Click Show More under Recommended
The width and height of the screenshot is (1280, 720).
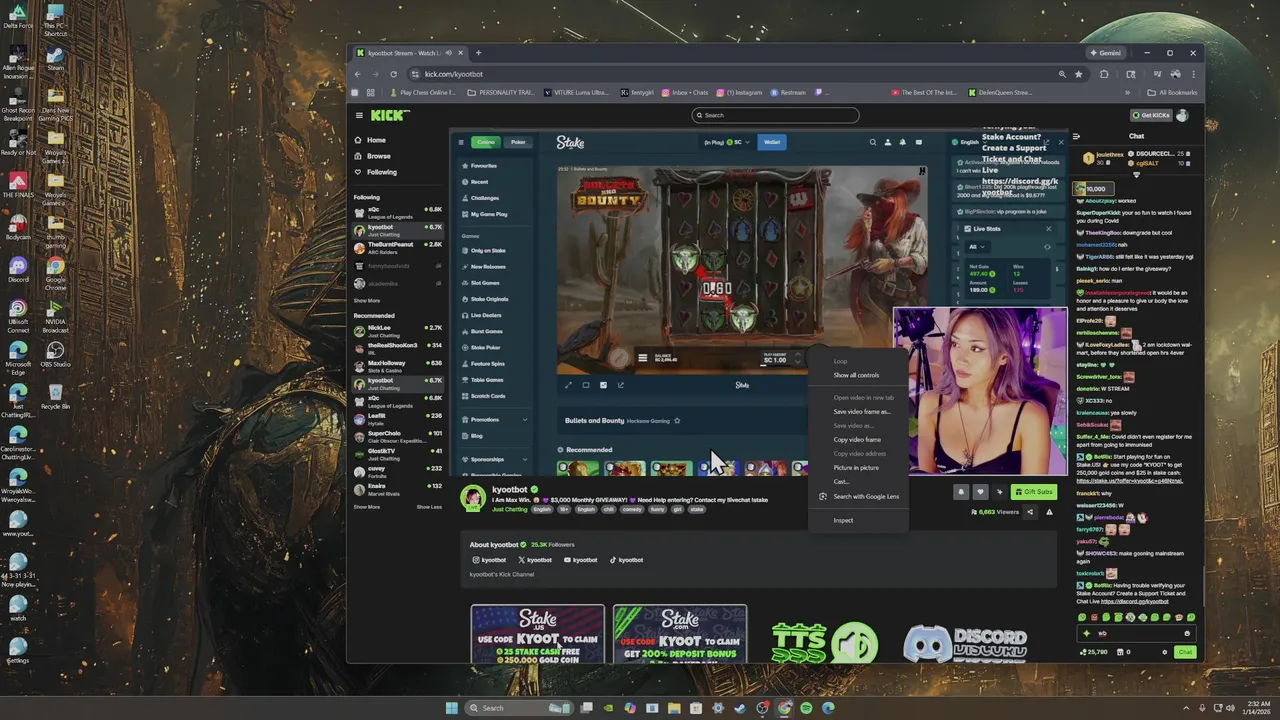[366, 507]
